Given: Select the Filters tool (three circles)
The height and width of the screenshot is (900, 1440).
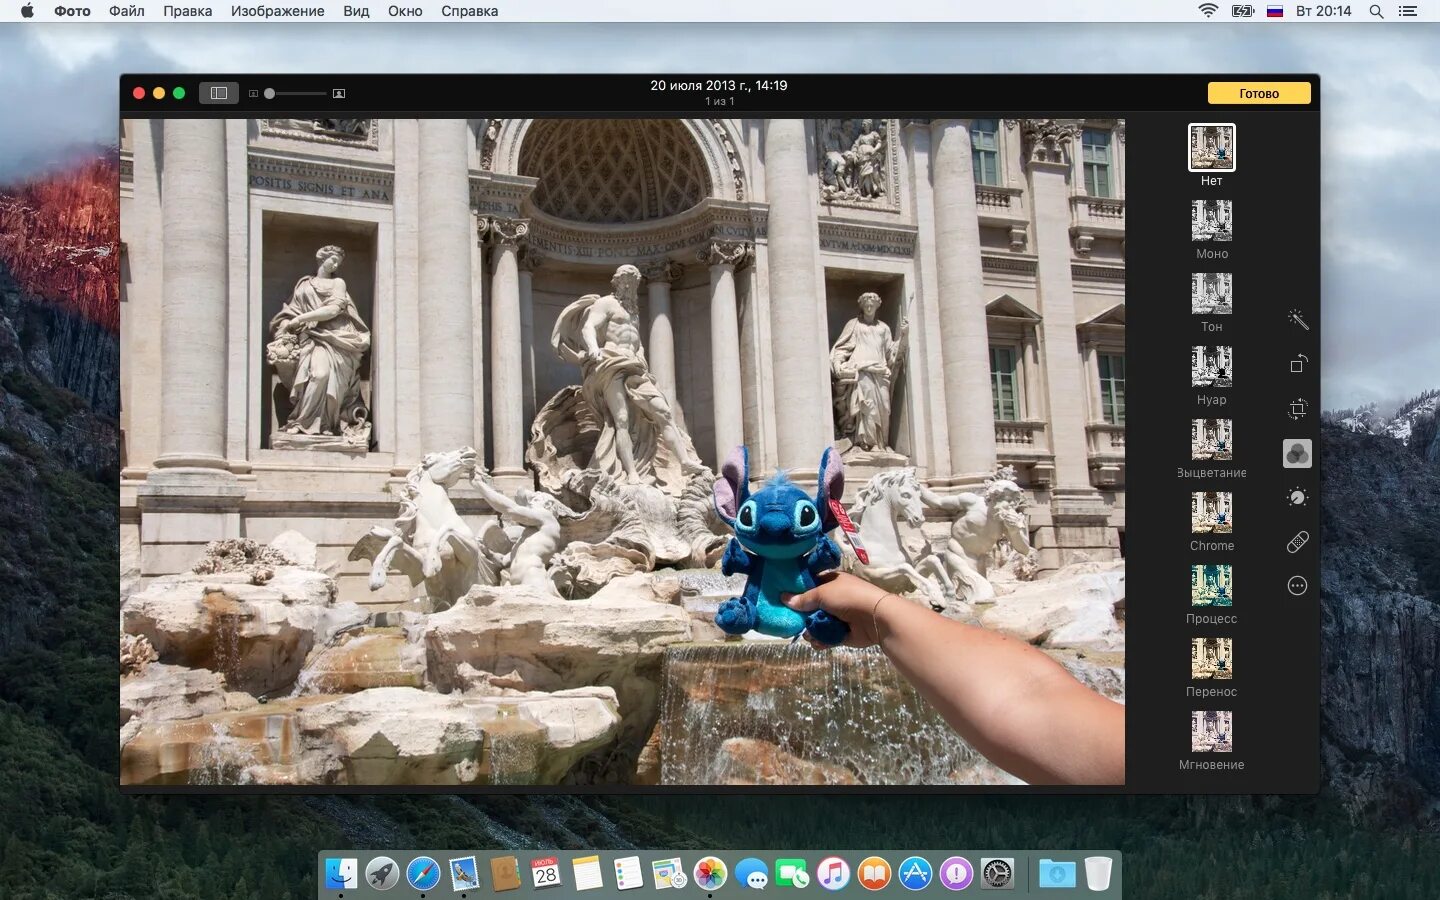Looking at the screenshot, I should [1297, 453].
